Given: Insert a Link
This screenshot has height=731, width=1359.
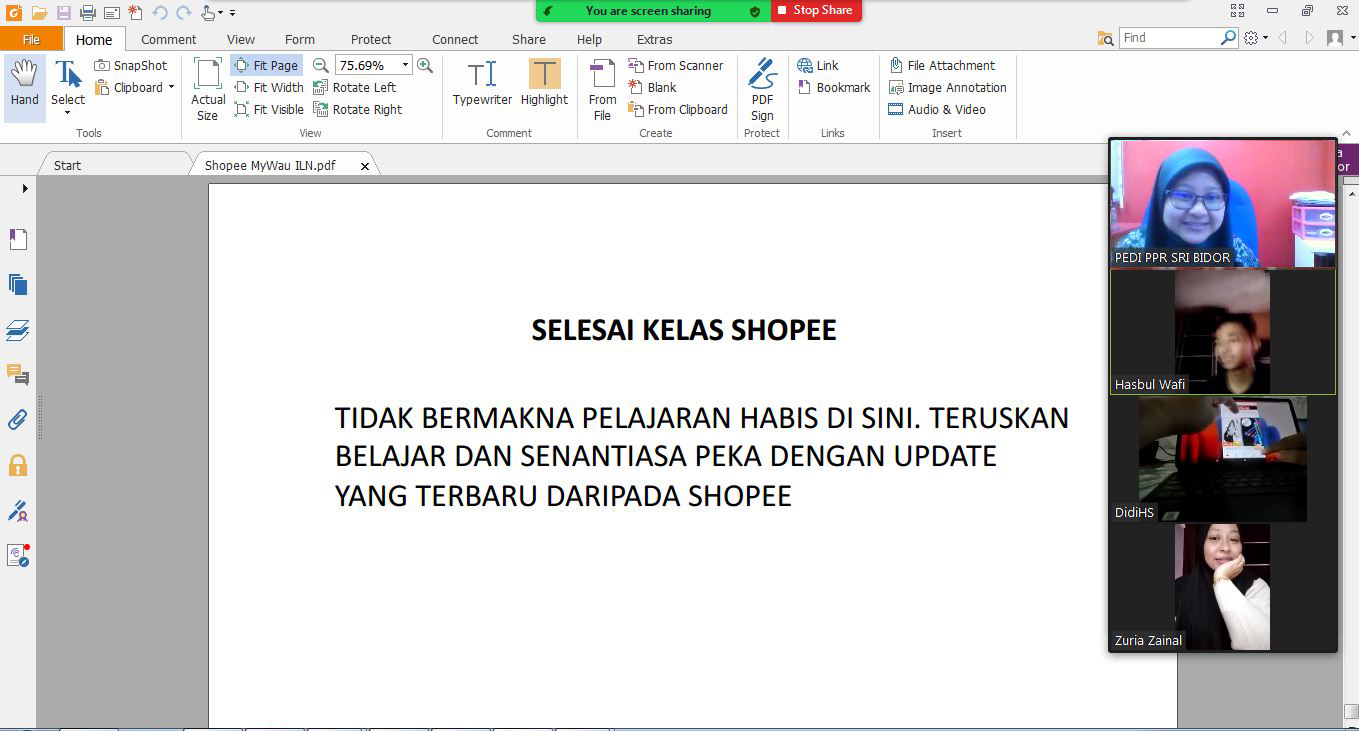Looking at the screenshot, I should point(818,65).
